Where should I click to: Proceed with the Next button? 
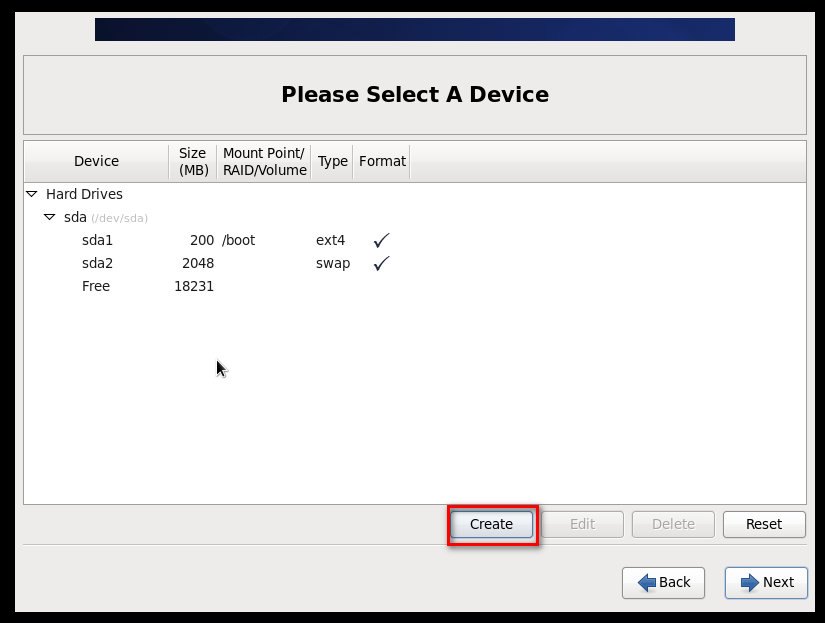[x=766, y=582]
